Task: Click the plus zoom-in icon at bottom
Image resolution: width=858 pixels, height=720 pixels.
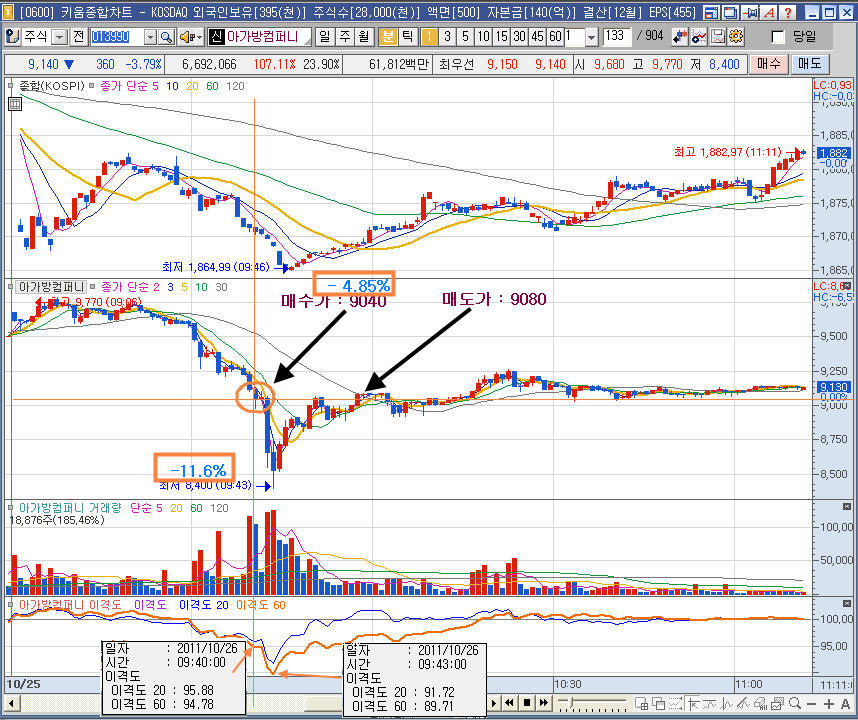Action: tap(829, 704)
